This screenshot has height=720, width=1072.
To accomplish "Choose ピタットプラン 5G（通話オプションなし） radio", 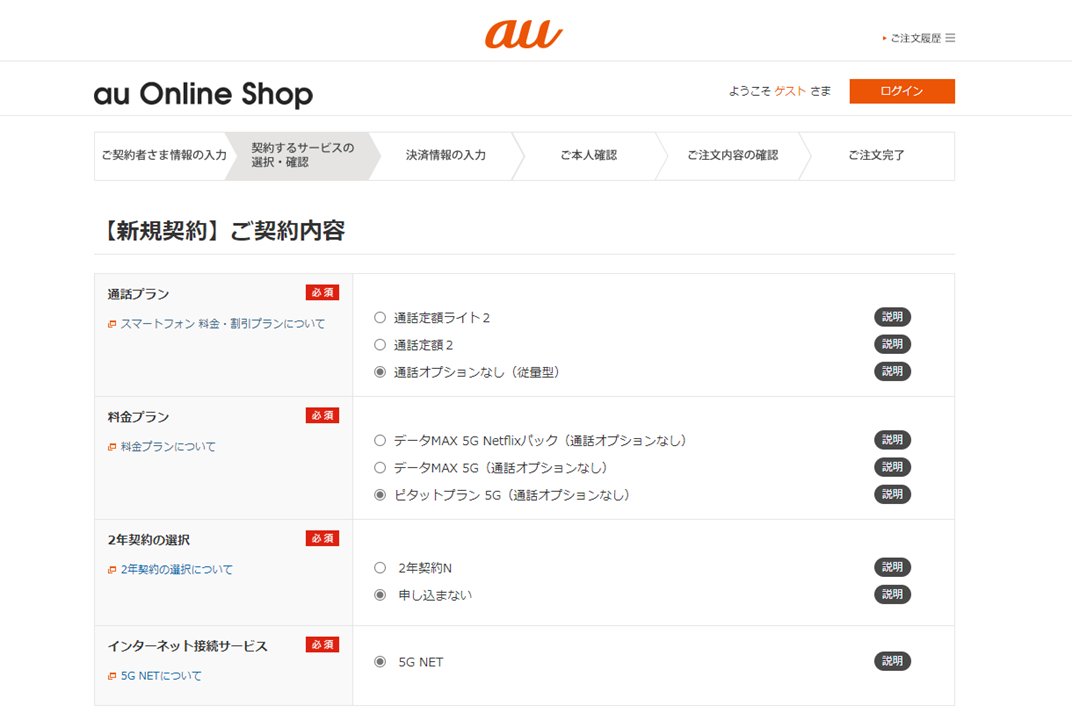I will pyautogui.click(x=380, y=495).
